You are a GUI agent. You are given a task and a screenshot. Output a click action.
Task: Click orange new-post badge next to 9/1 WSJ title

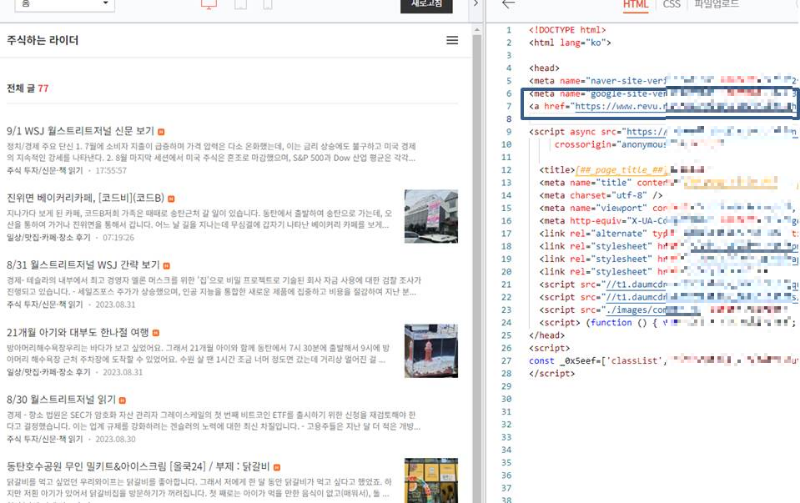click(161, 132)
